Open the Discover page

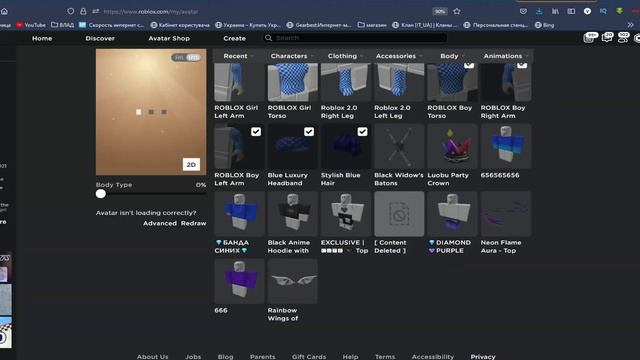coord(100,38)
